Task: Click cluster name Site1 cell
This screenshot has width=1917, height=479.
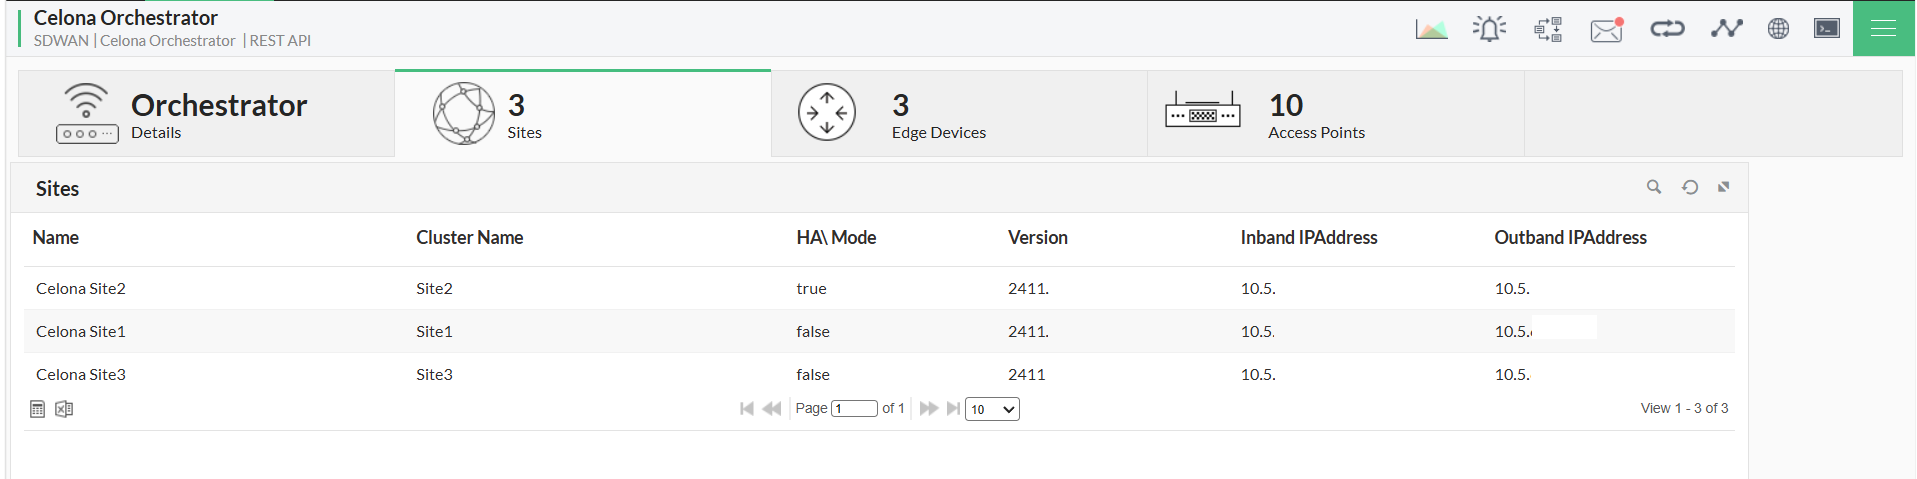Action: 435,331
